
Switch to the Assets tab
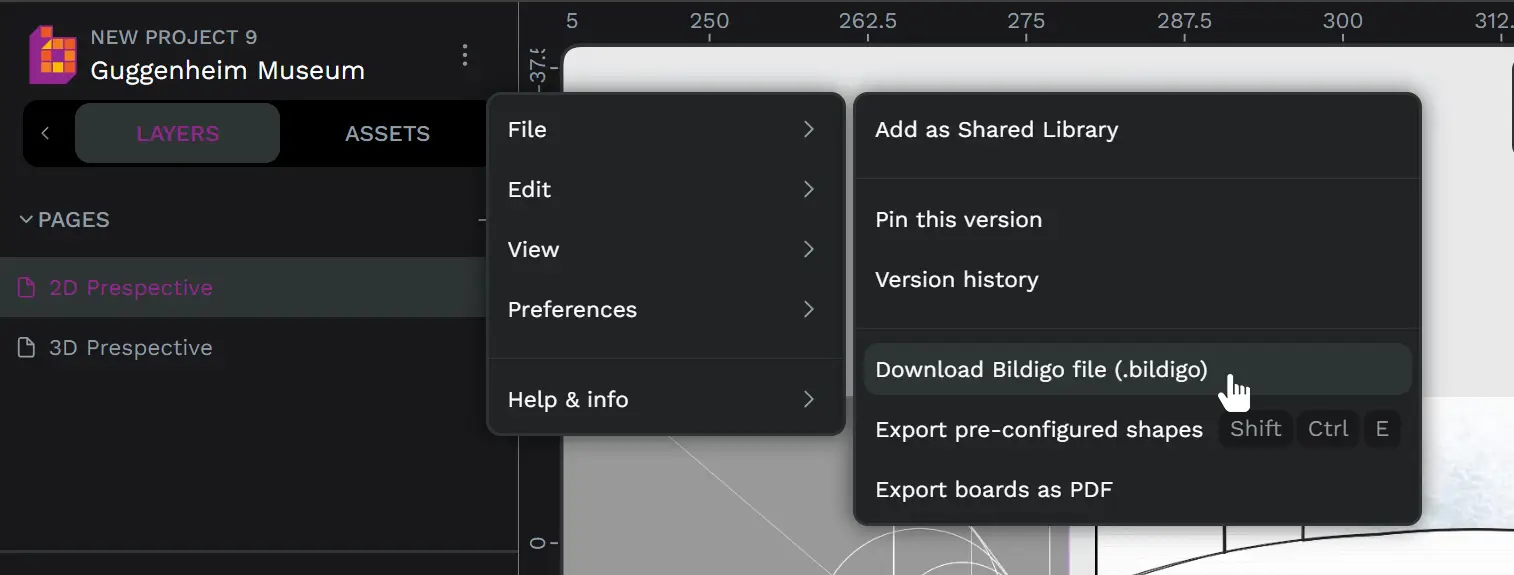(x=387, y=134)
